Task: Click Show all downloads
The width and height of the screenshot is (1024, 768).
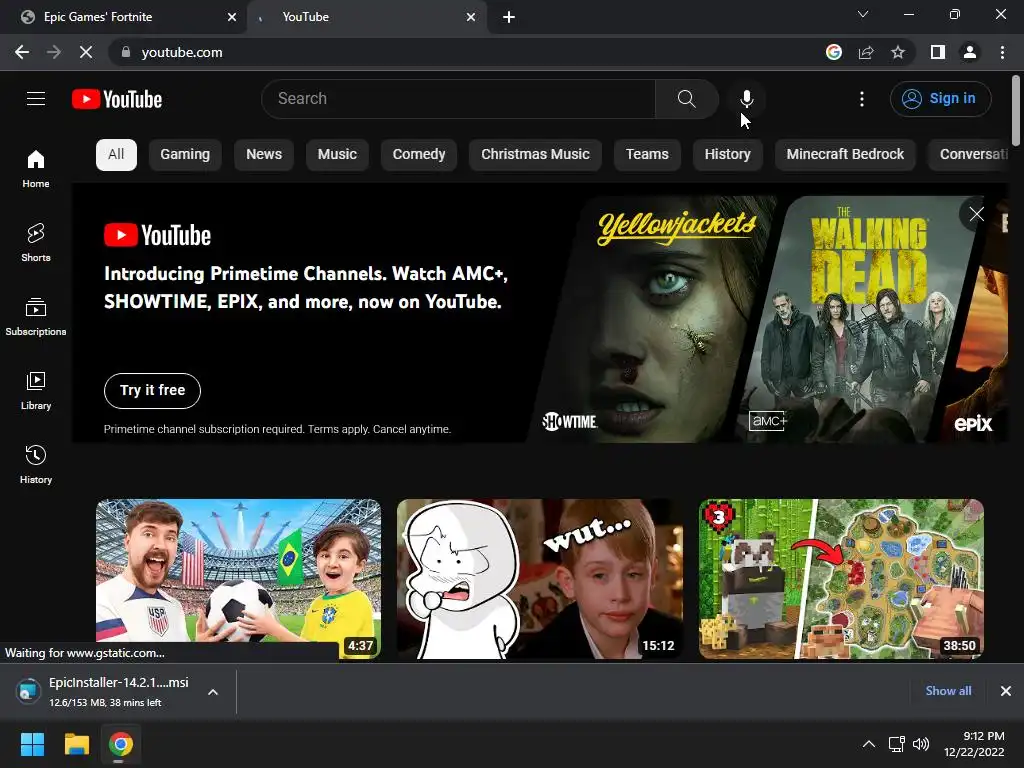Action: pos(948,691)
